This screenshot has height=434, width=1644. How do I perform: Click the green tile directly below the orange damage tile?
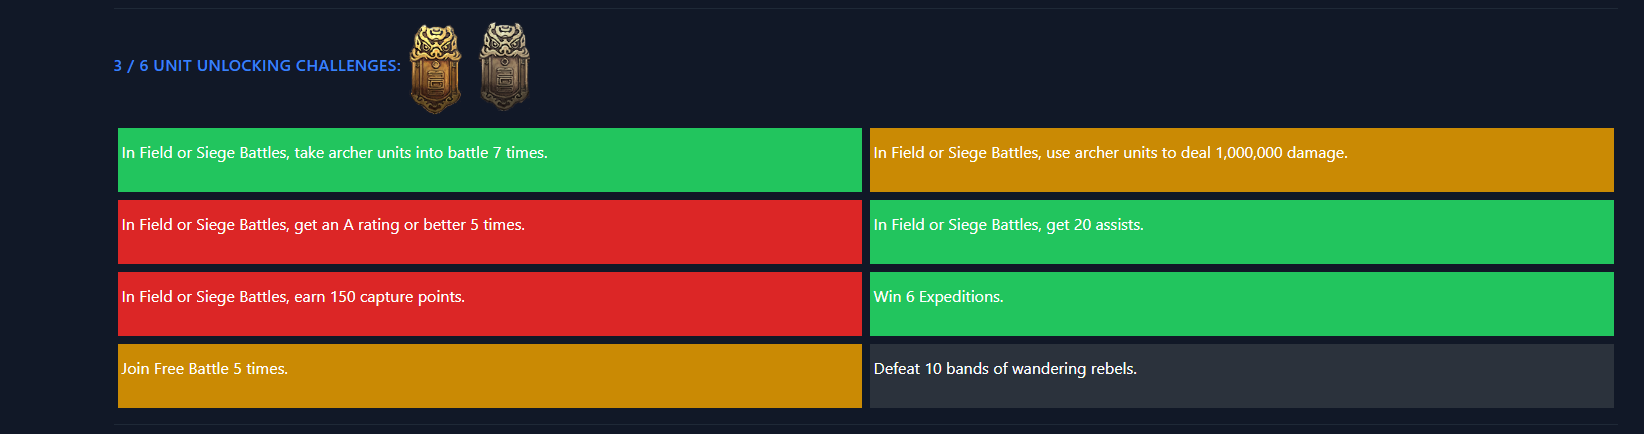pyautogui.click(x=1242, y=232)
